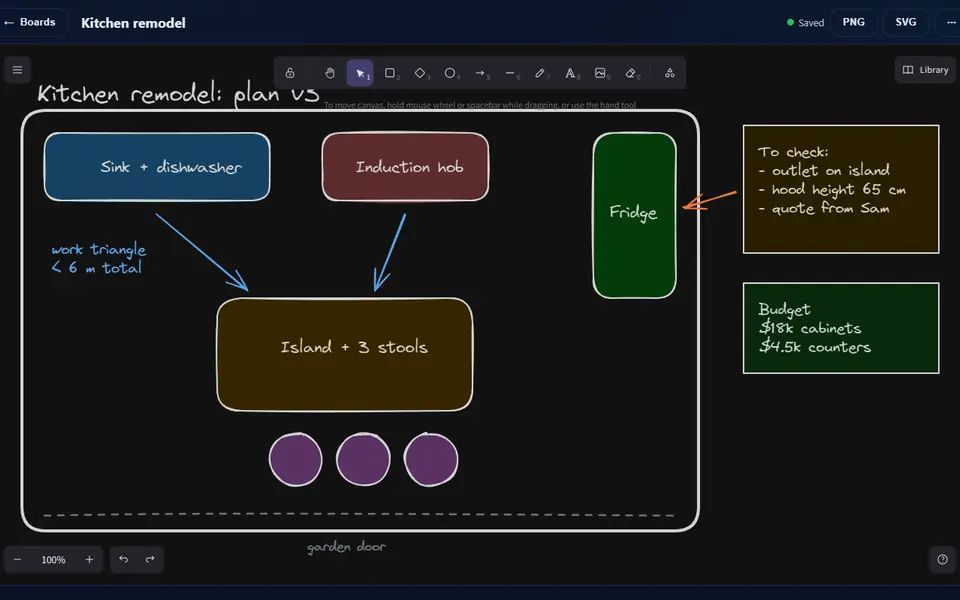Redo the last undone action

(x=150, y=560)
